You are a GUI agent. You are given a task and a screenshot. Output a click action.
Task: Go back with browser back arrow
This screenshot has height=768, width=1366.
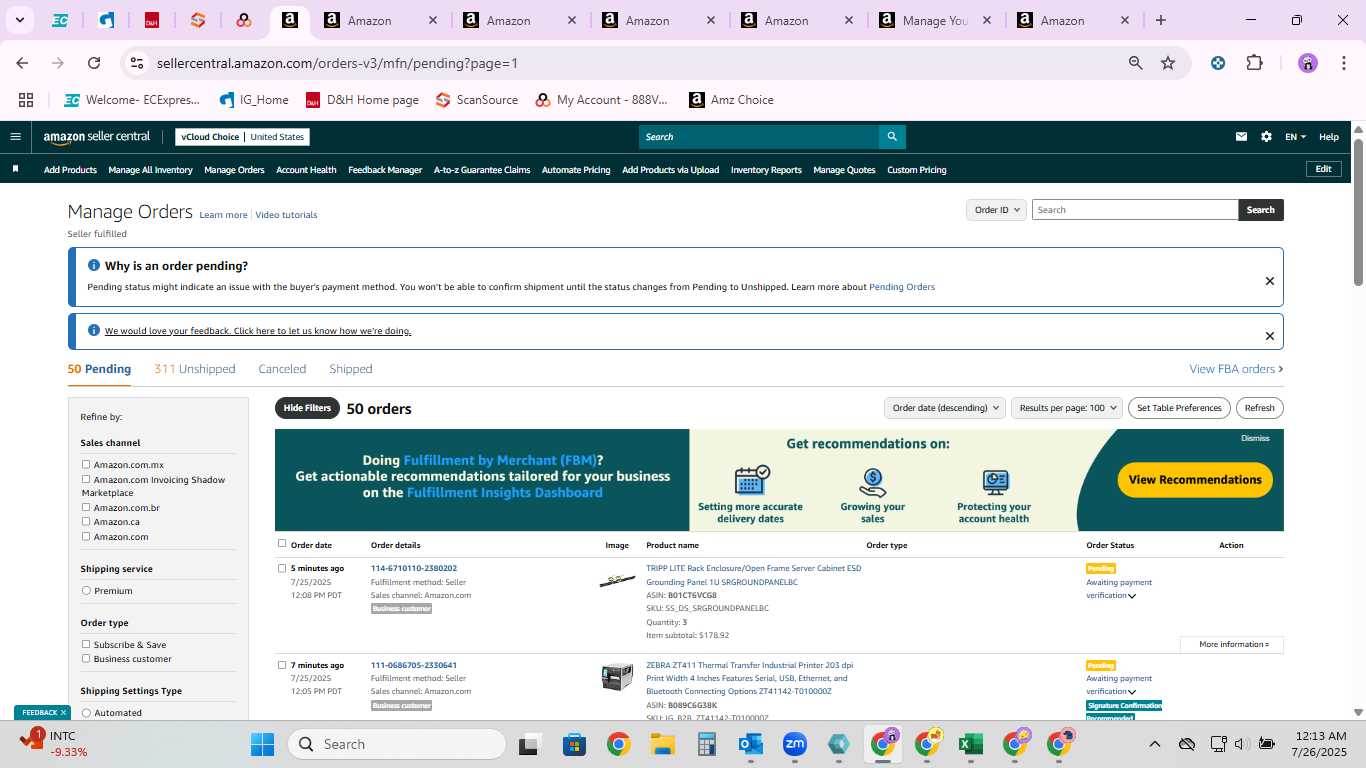(22, 63)
